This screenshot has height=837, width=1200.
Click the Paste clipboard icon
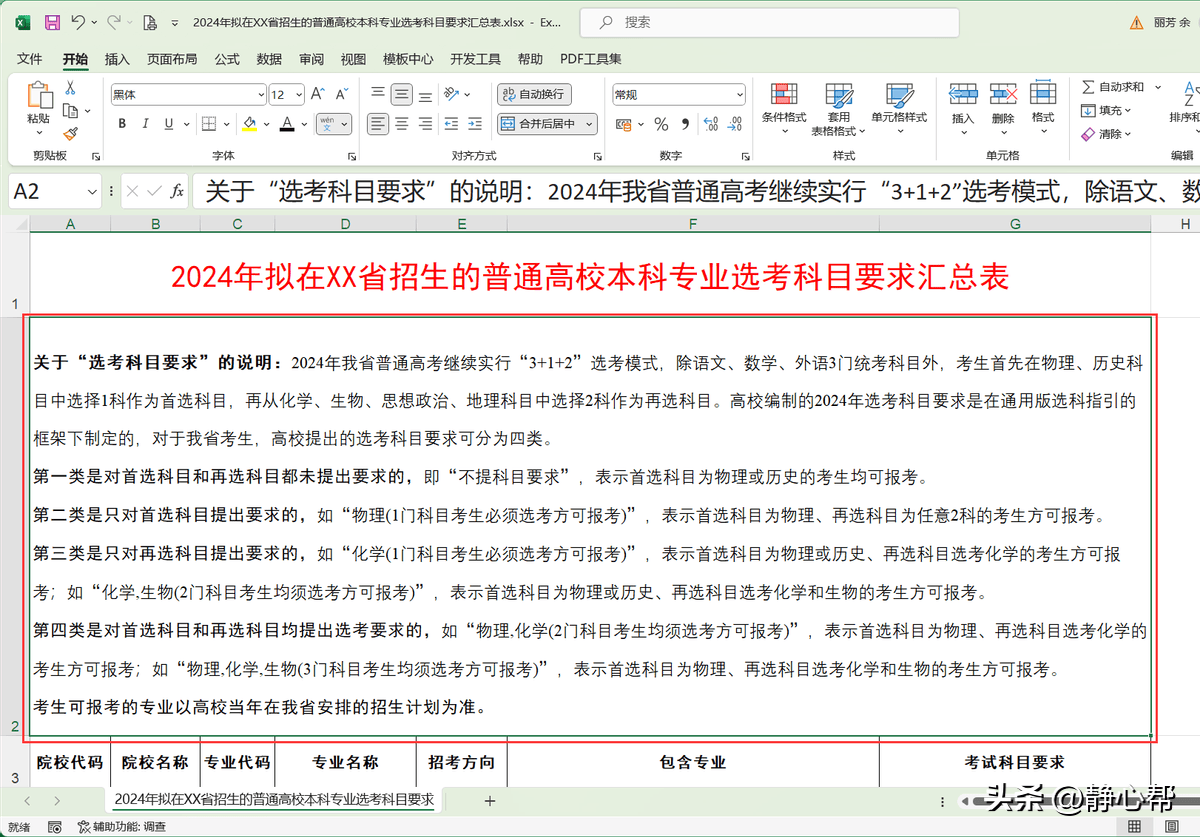(x=39, y=96)
